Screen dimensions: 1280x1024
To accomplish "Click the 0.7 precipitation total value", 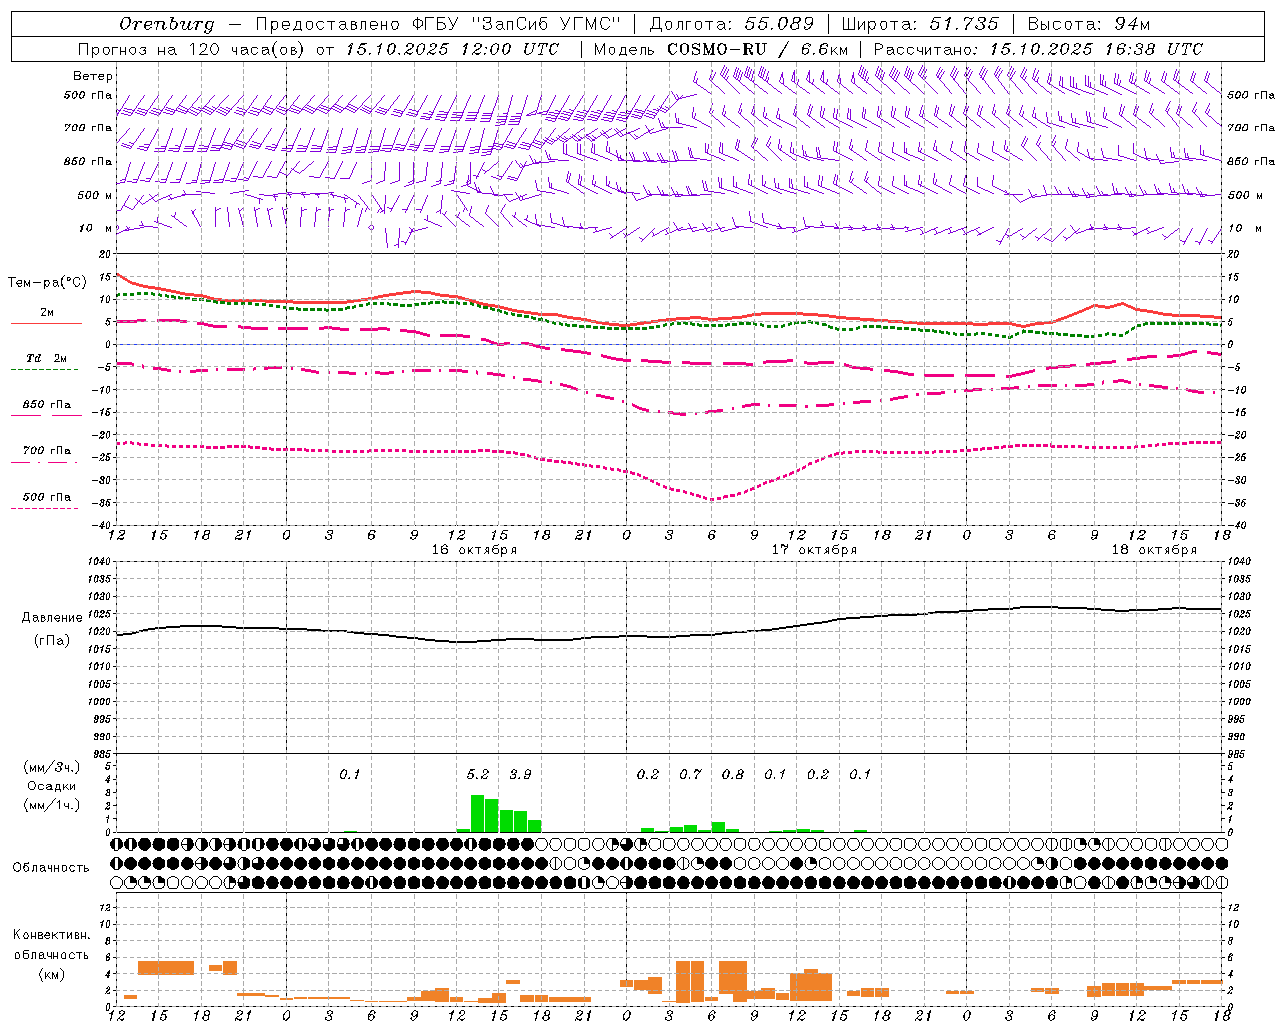I will tap(690, 774).
